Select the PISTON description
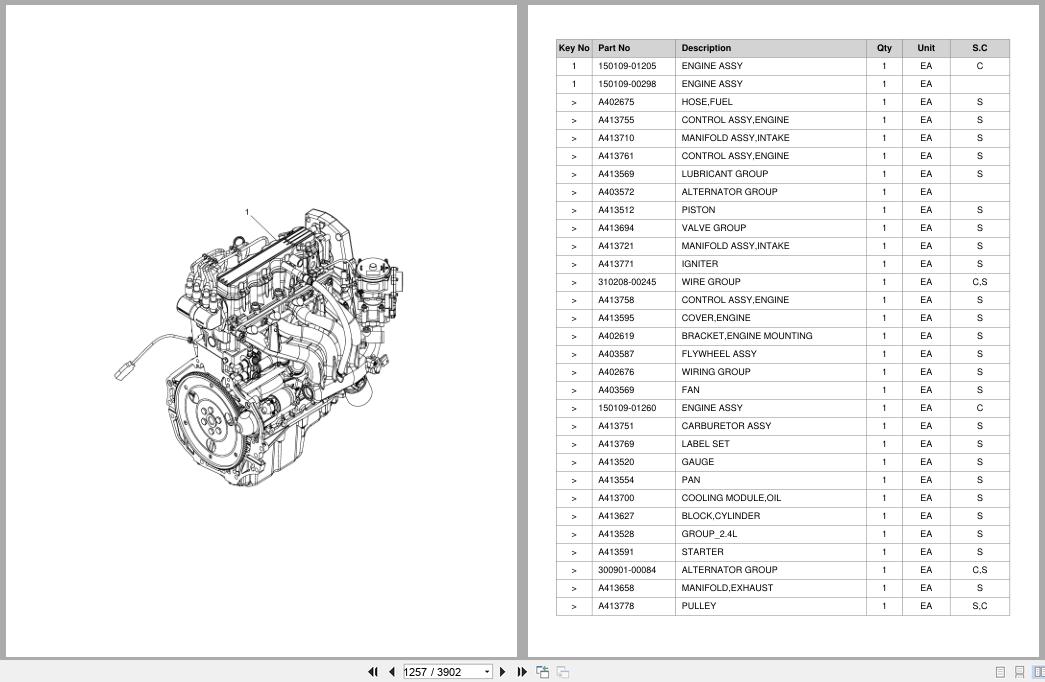The image size is (1045, 682). pyautogui.click(x=698, y=210)
